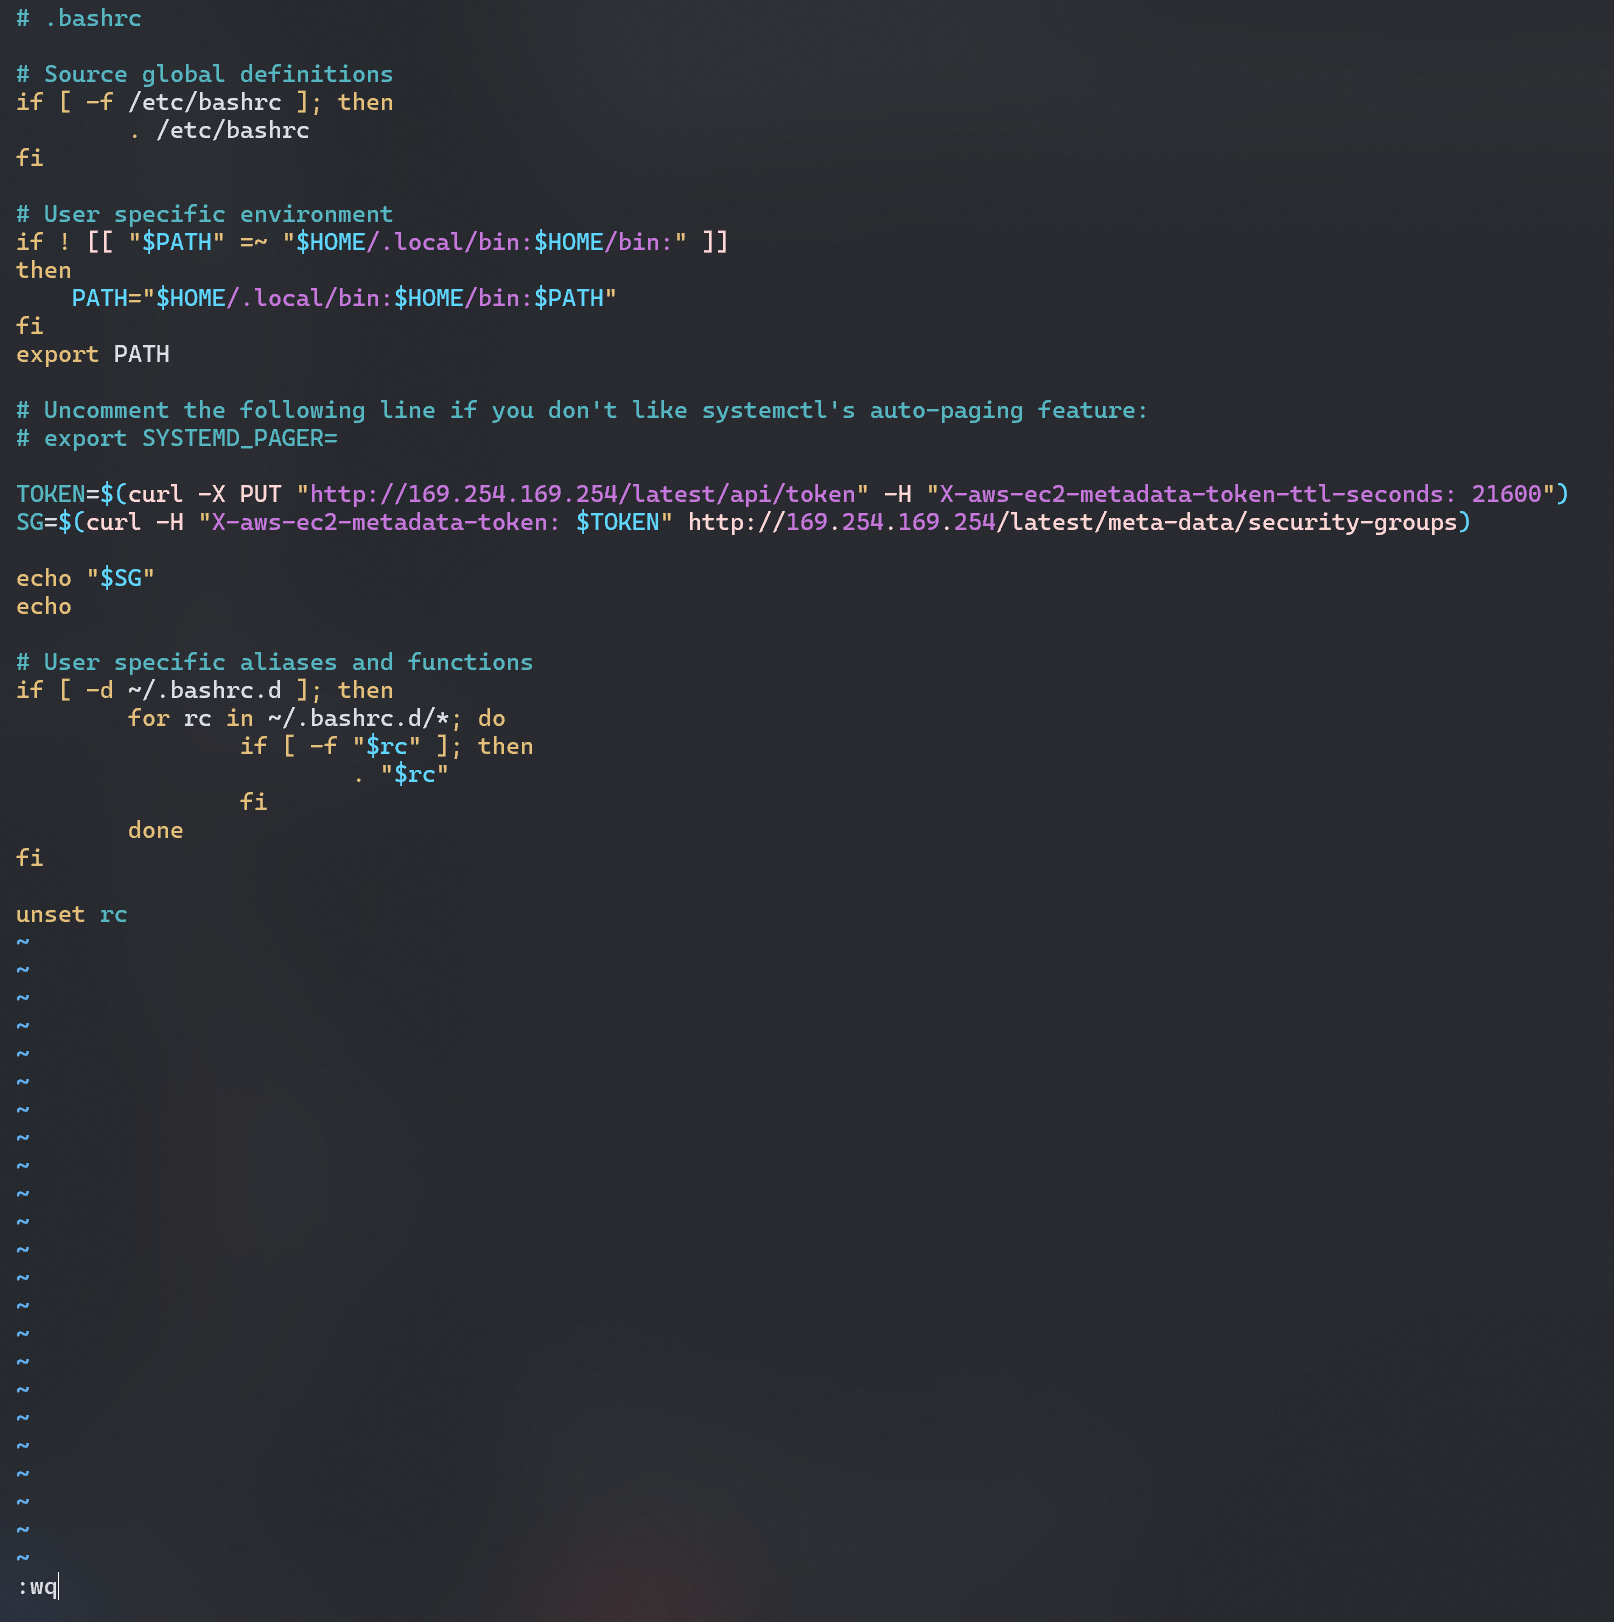Viewport: 1614px width, 1622px height.
Task: Click the '. /etc/bashrc' source line
Action: point(219,130)
